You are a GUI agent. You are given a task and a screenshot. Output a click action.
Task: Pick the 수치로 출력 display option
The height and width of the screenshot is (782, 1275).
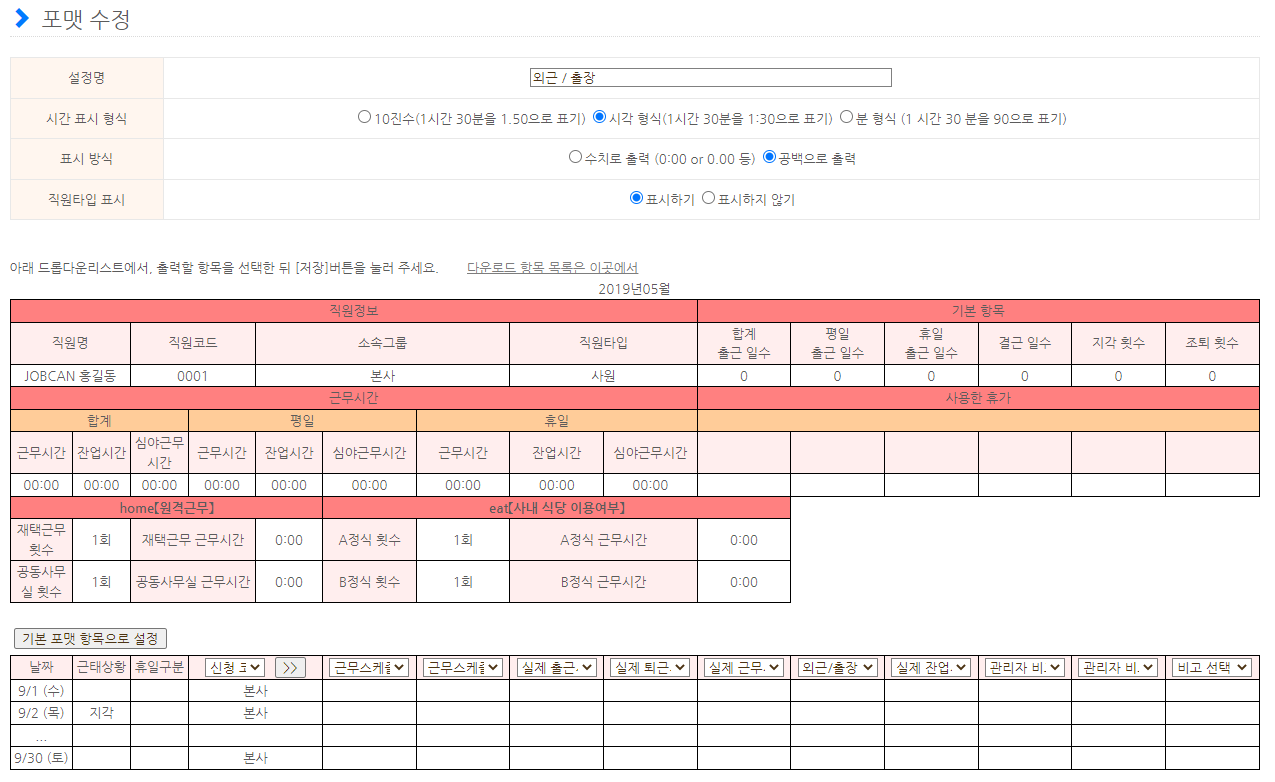[x=575, y=157]
